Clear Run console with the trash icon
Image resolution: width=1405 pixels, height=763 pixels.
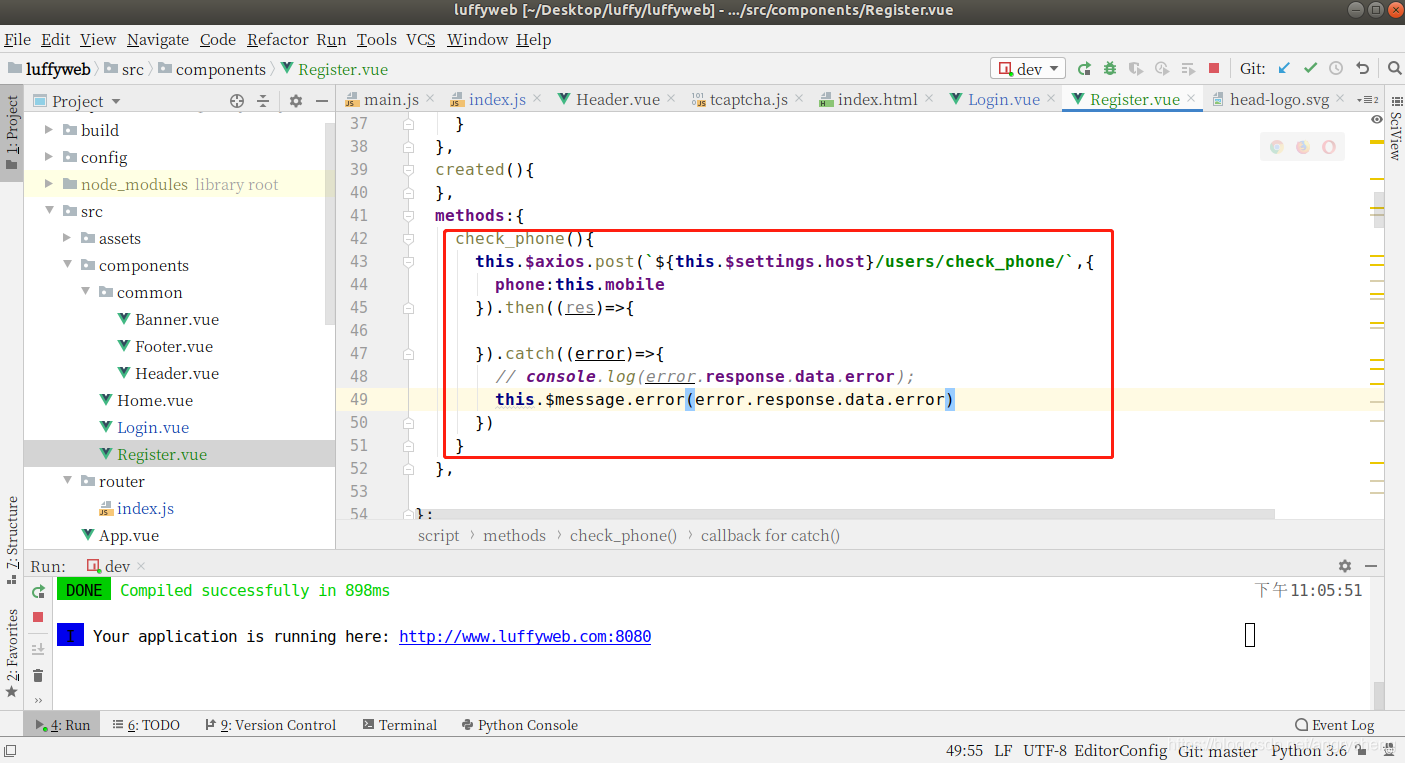pos(38,676)
